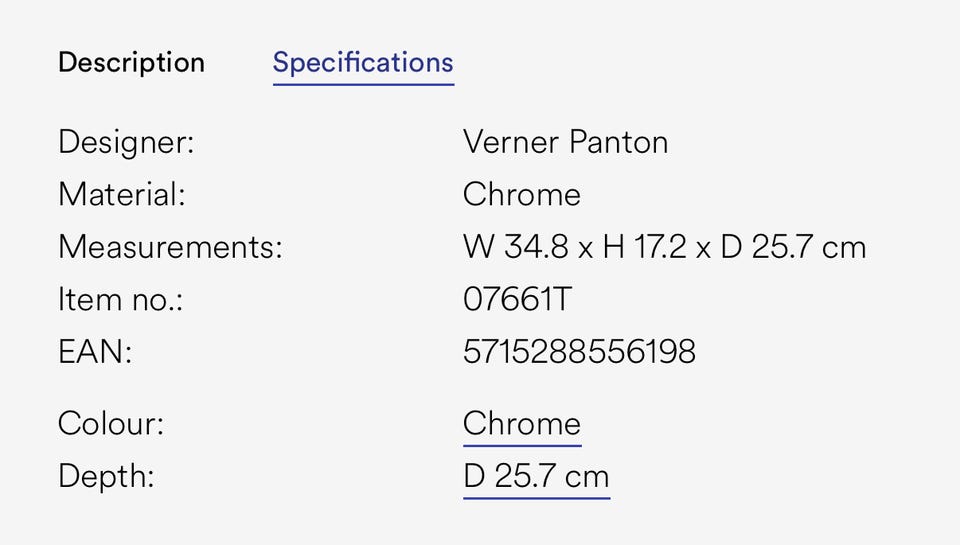Screen dimensions: 960x545
Task: Click the EAN code 5715288556198
Action: tap(579, 352)
